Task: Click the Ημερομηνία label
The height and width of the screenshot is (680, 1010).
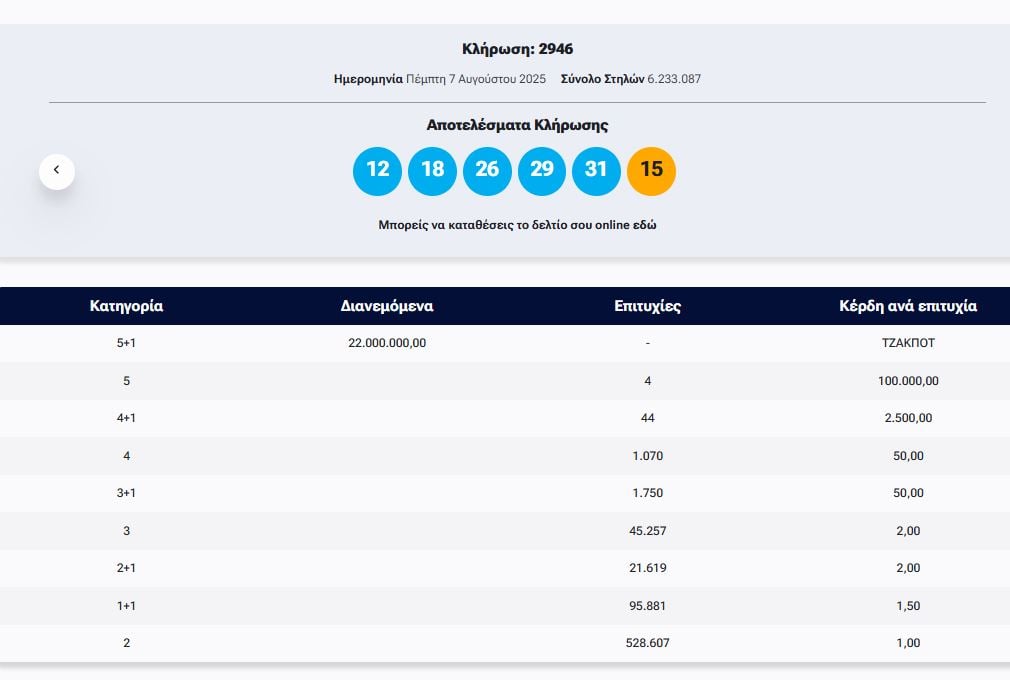Action: [x=368, y=79]
